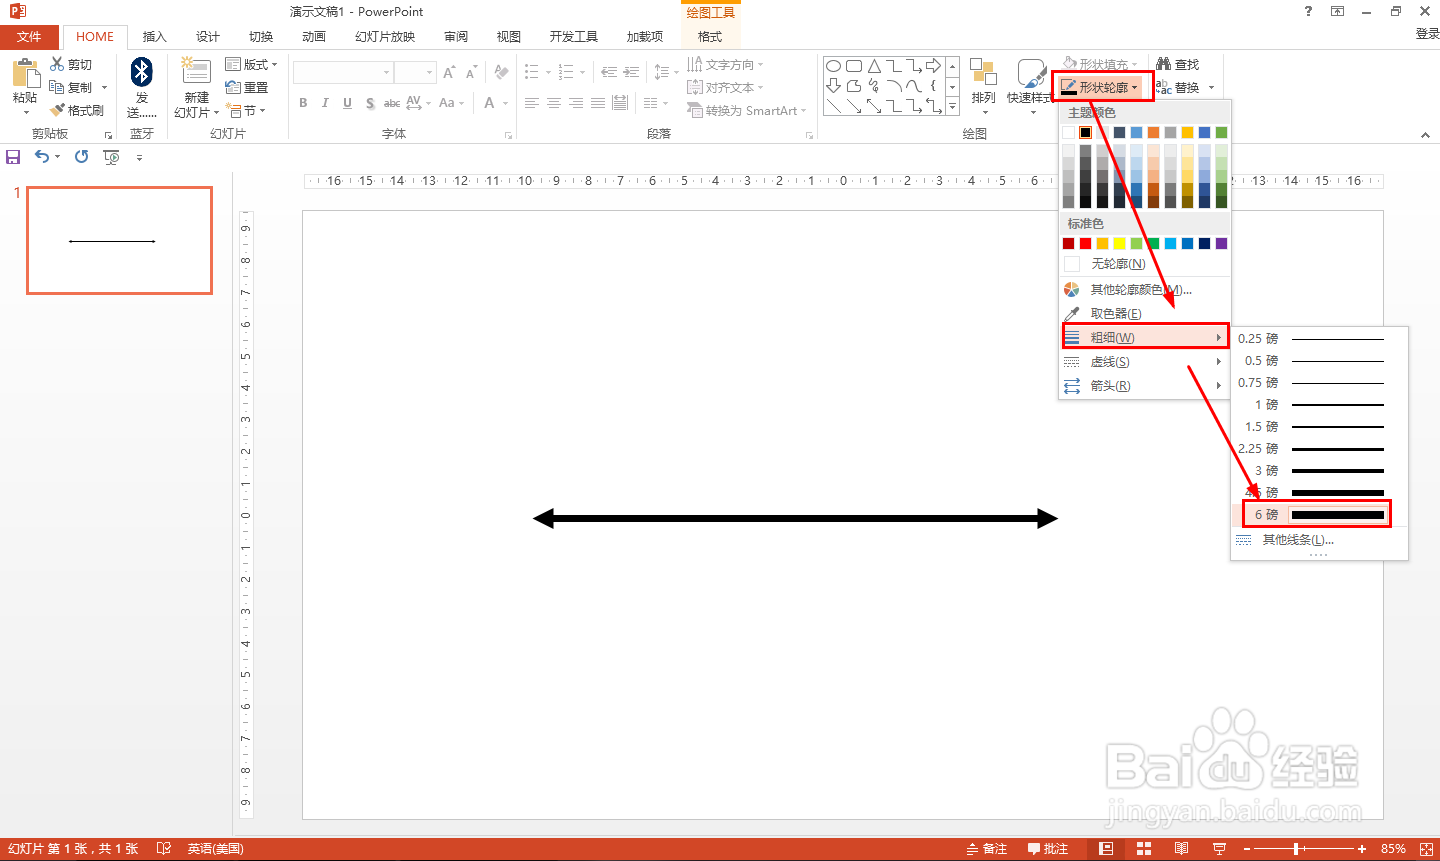Expand the Arrows (箭头) submenu
The width and height of the screenshot is (1440, 861).
click(1144, 385)
